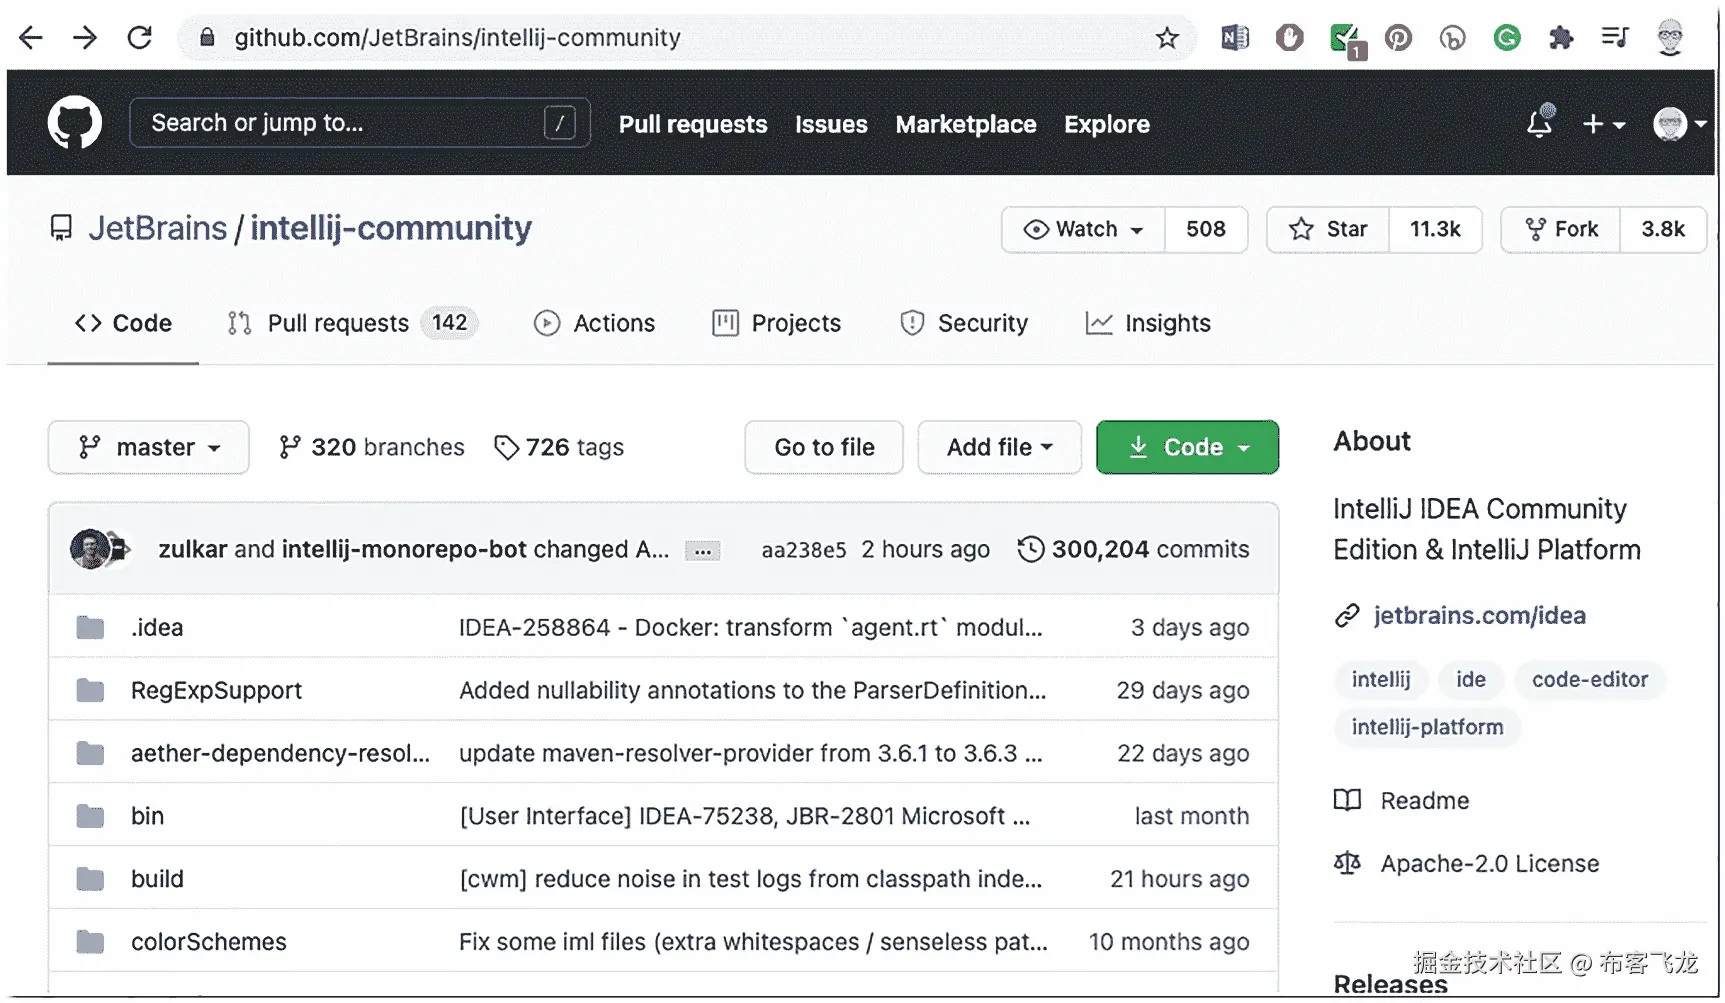Open the master branch dropdown
This screenshot has height=1003, width=1725.
pyautogui.click(x=149, y=447)
